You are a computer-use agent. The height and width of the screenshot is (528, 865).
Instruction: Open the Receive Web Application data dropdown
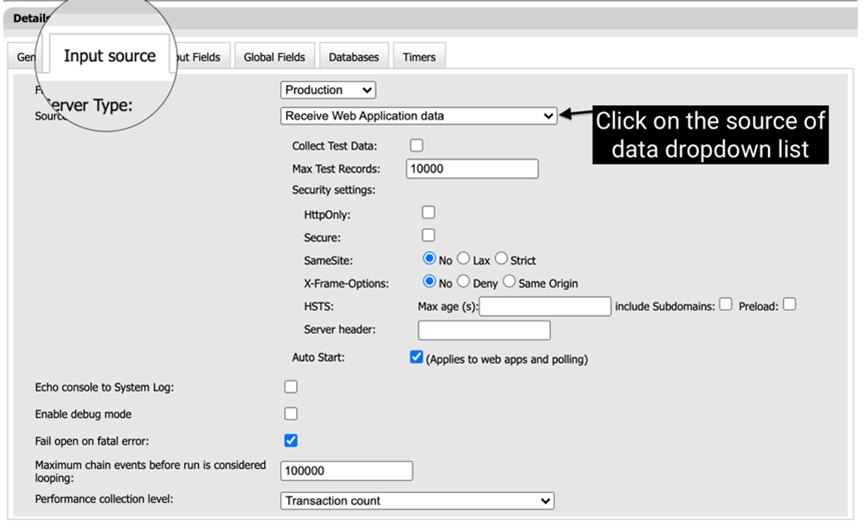coord(418,116)
